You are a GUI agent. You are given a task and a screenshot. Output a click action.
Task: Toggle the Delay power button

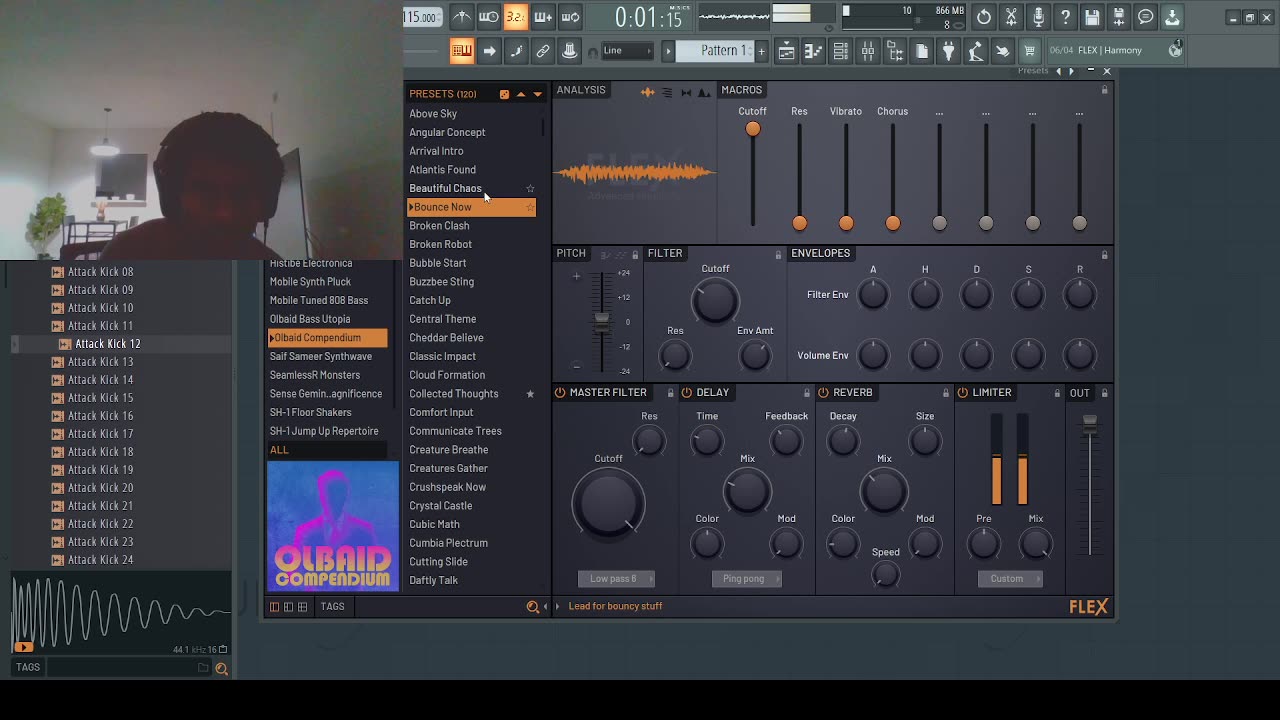tap(687, 393)
